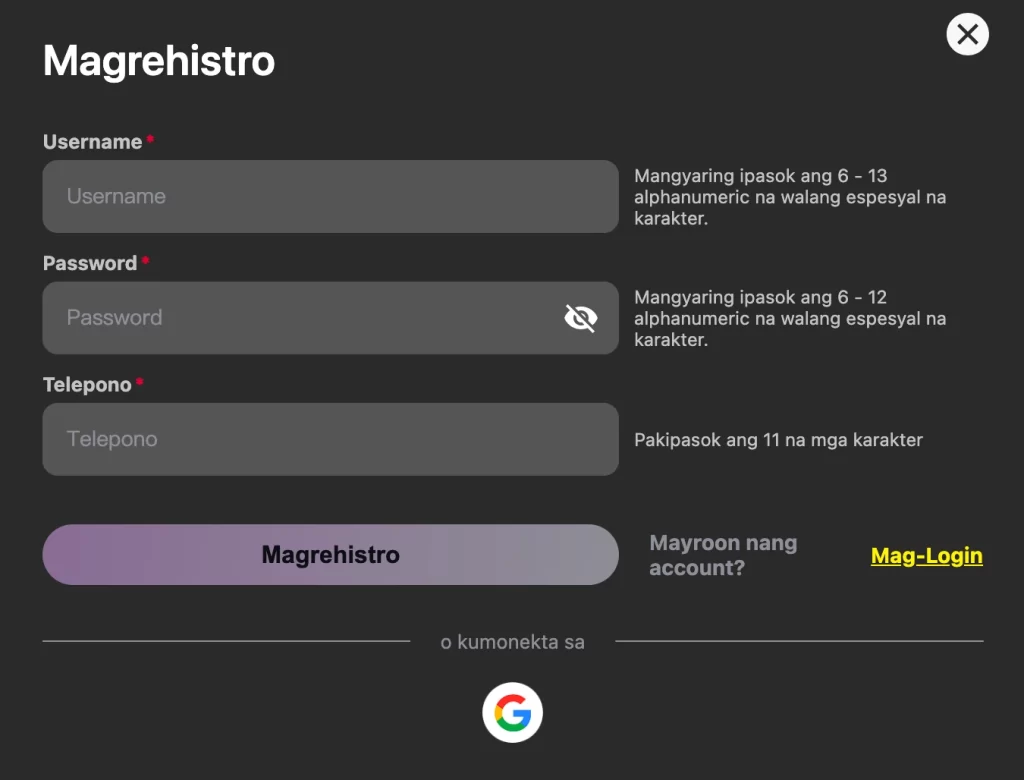Reveal password characters with the eye toggle
1024x780 pixels.
pyautogui.click(x=581, y=317)
